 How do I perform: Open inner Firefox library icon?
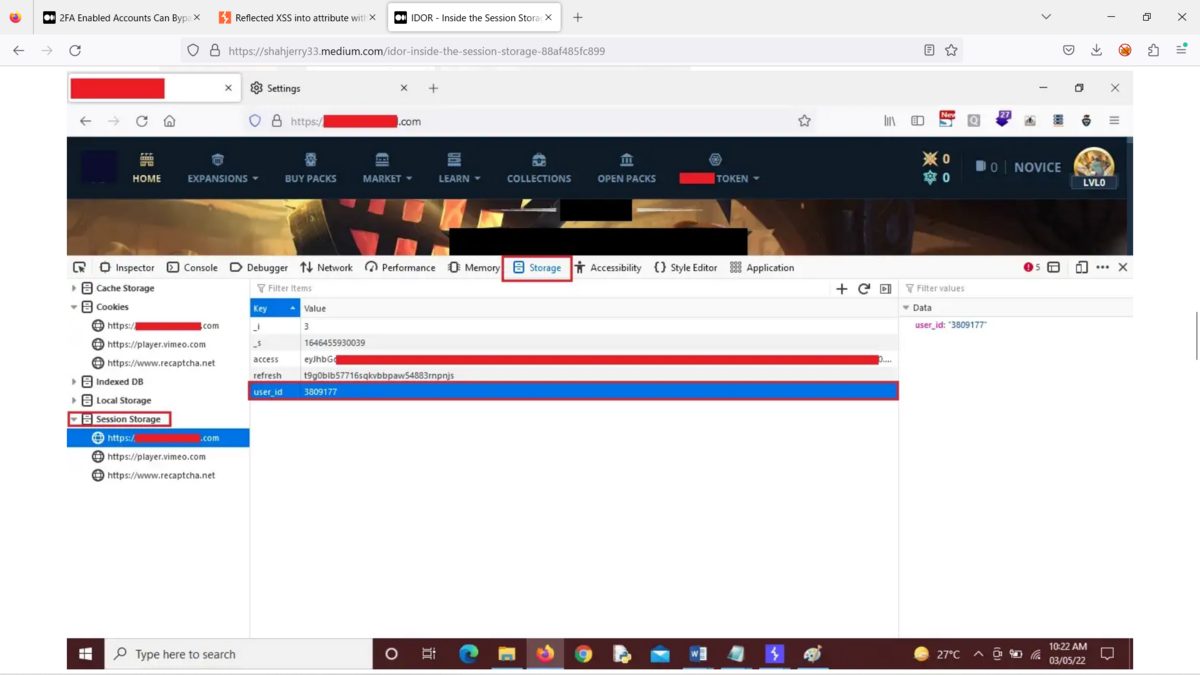click(x=889, y=121)
